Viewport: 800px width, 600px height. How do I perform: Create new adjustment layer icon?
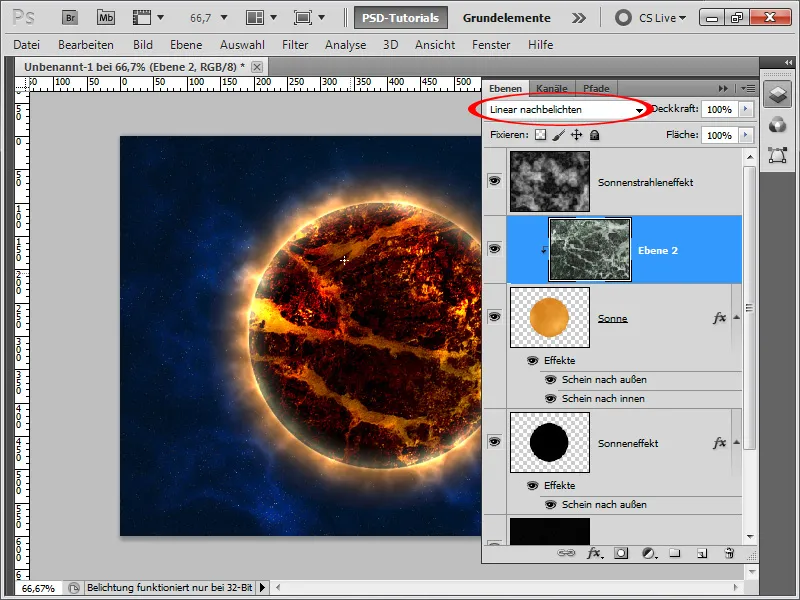[648, 553]
